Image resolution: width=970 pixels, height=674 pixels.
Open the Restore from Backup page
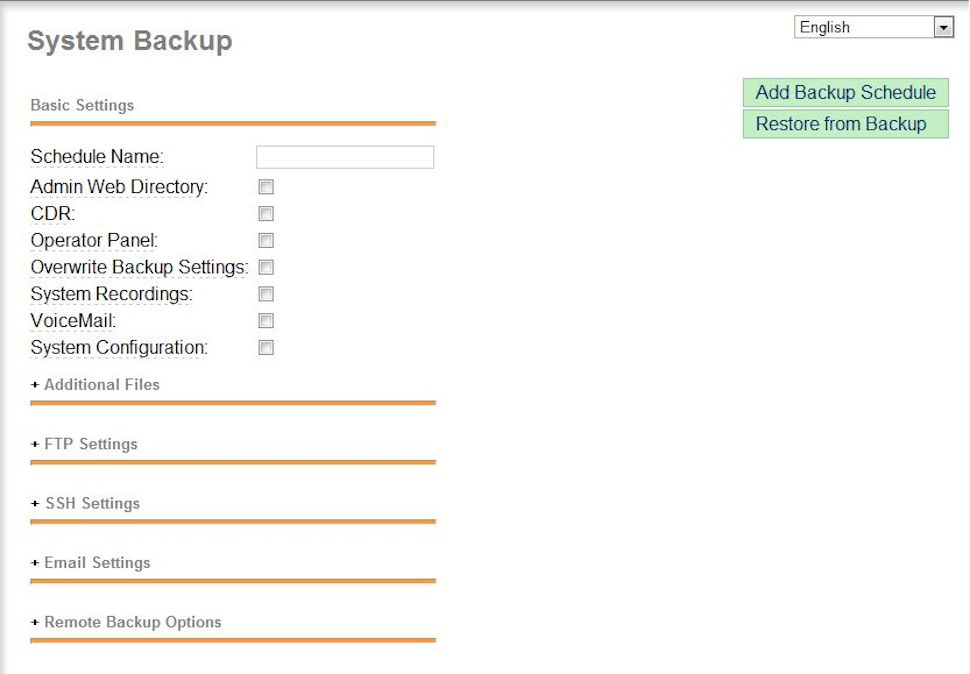846,124
